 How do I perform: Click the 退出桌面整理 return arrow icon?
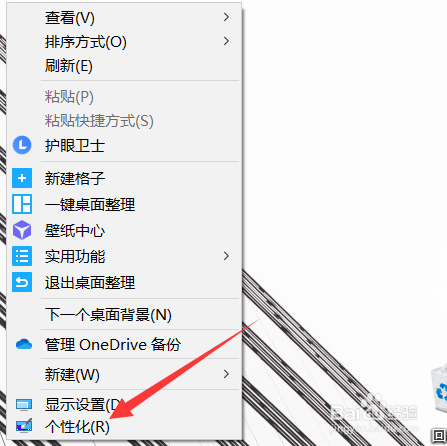pos(22,282)
